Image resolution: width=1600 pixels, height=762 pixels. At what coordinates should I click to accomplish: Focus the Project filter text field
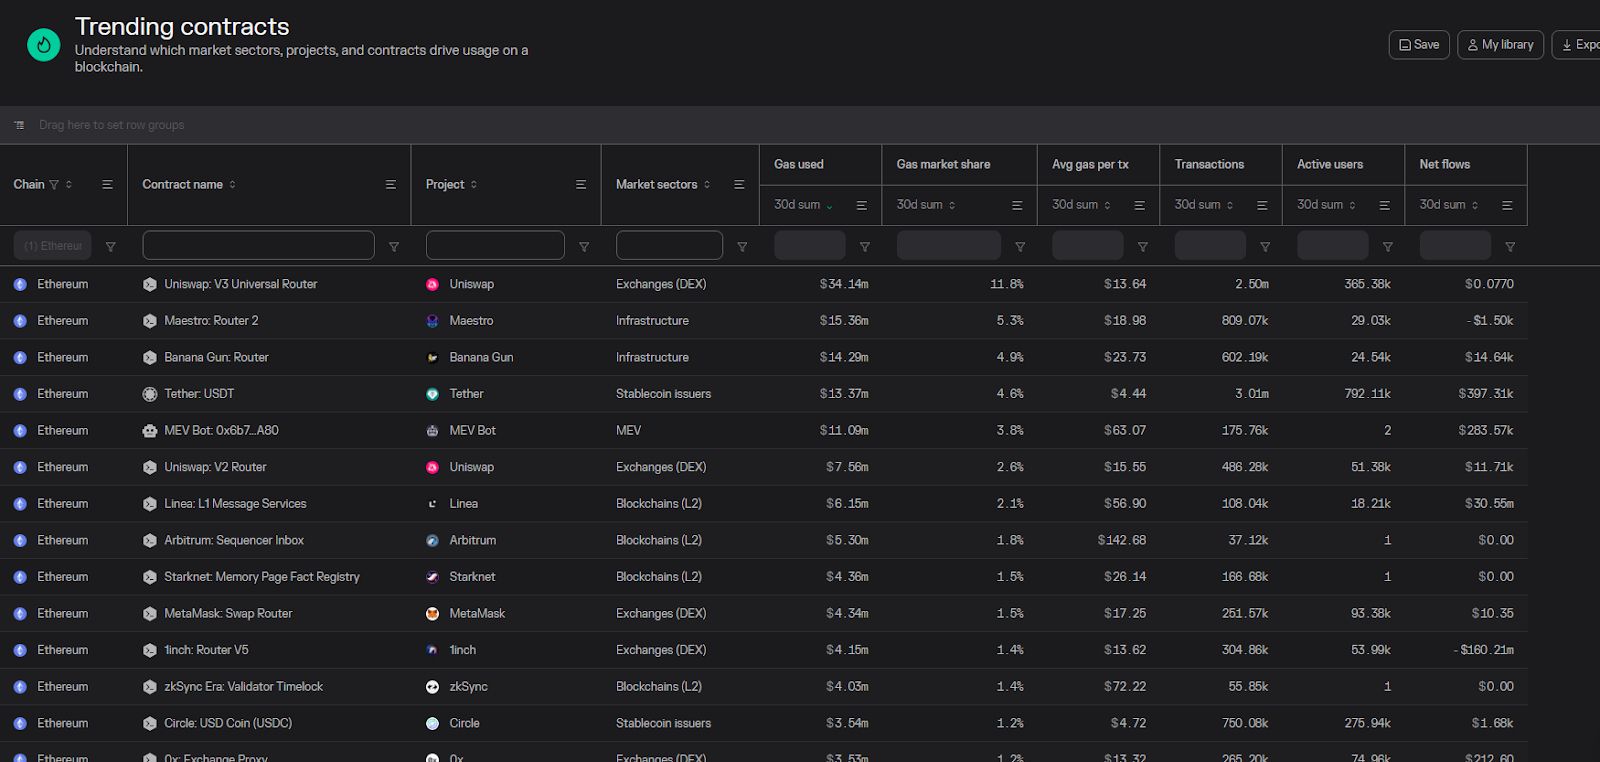[495, 246]
